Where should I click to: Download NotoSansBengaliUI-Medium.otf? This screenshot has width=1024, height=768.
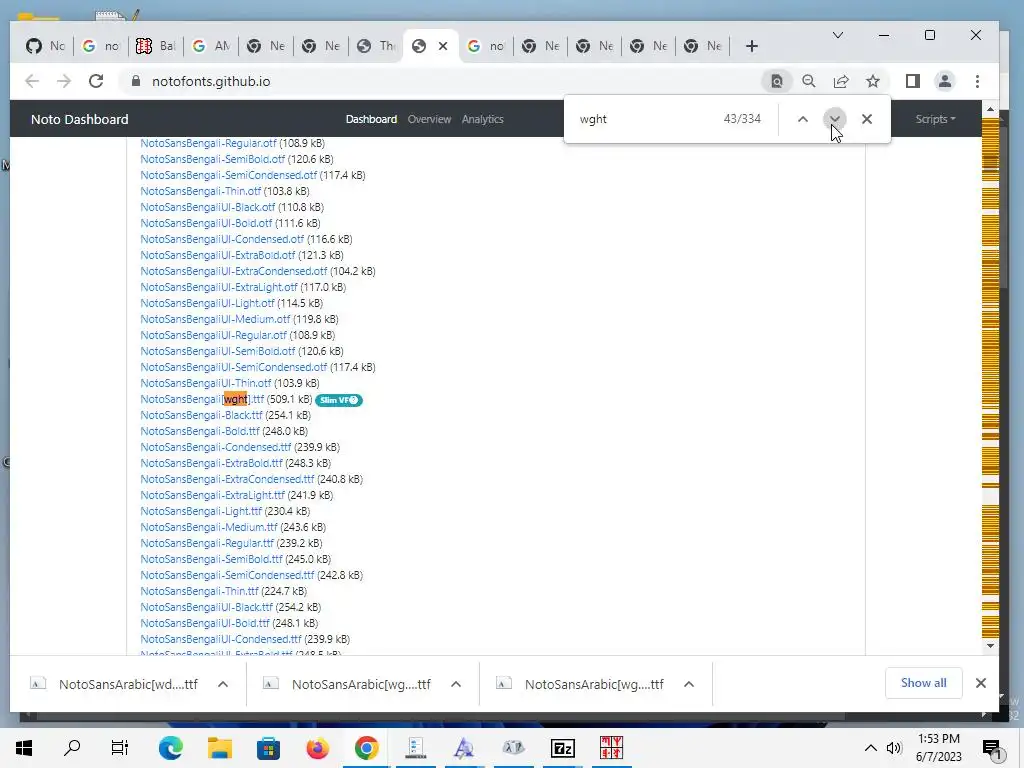[x=215, y=319]
